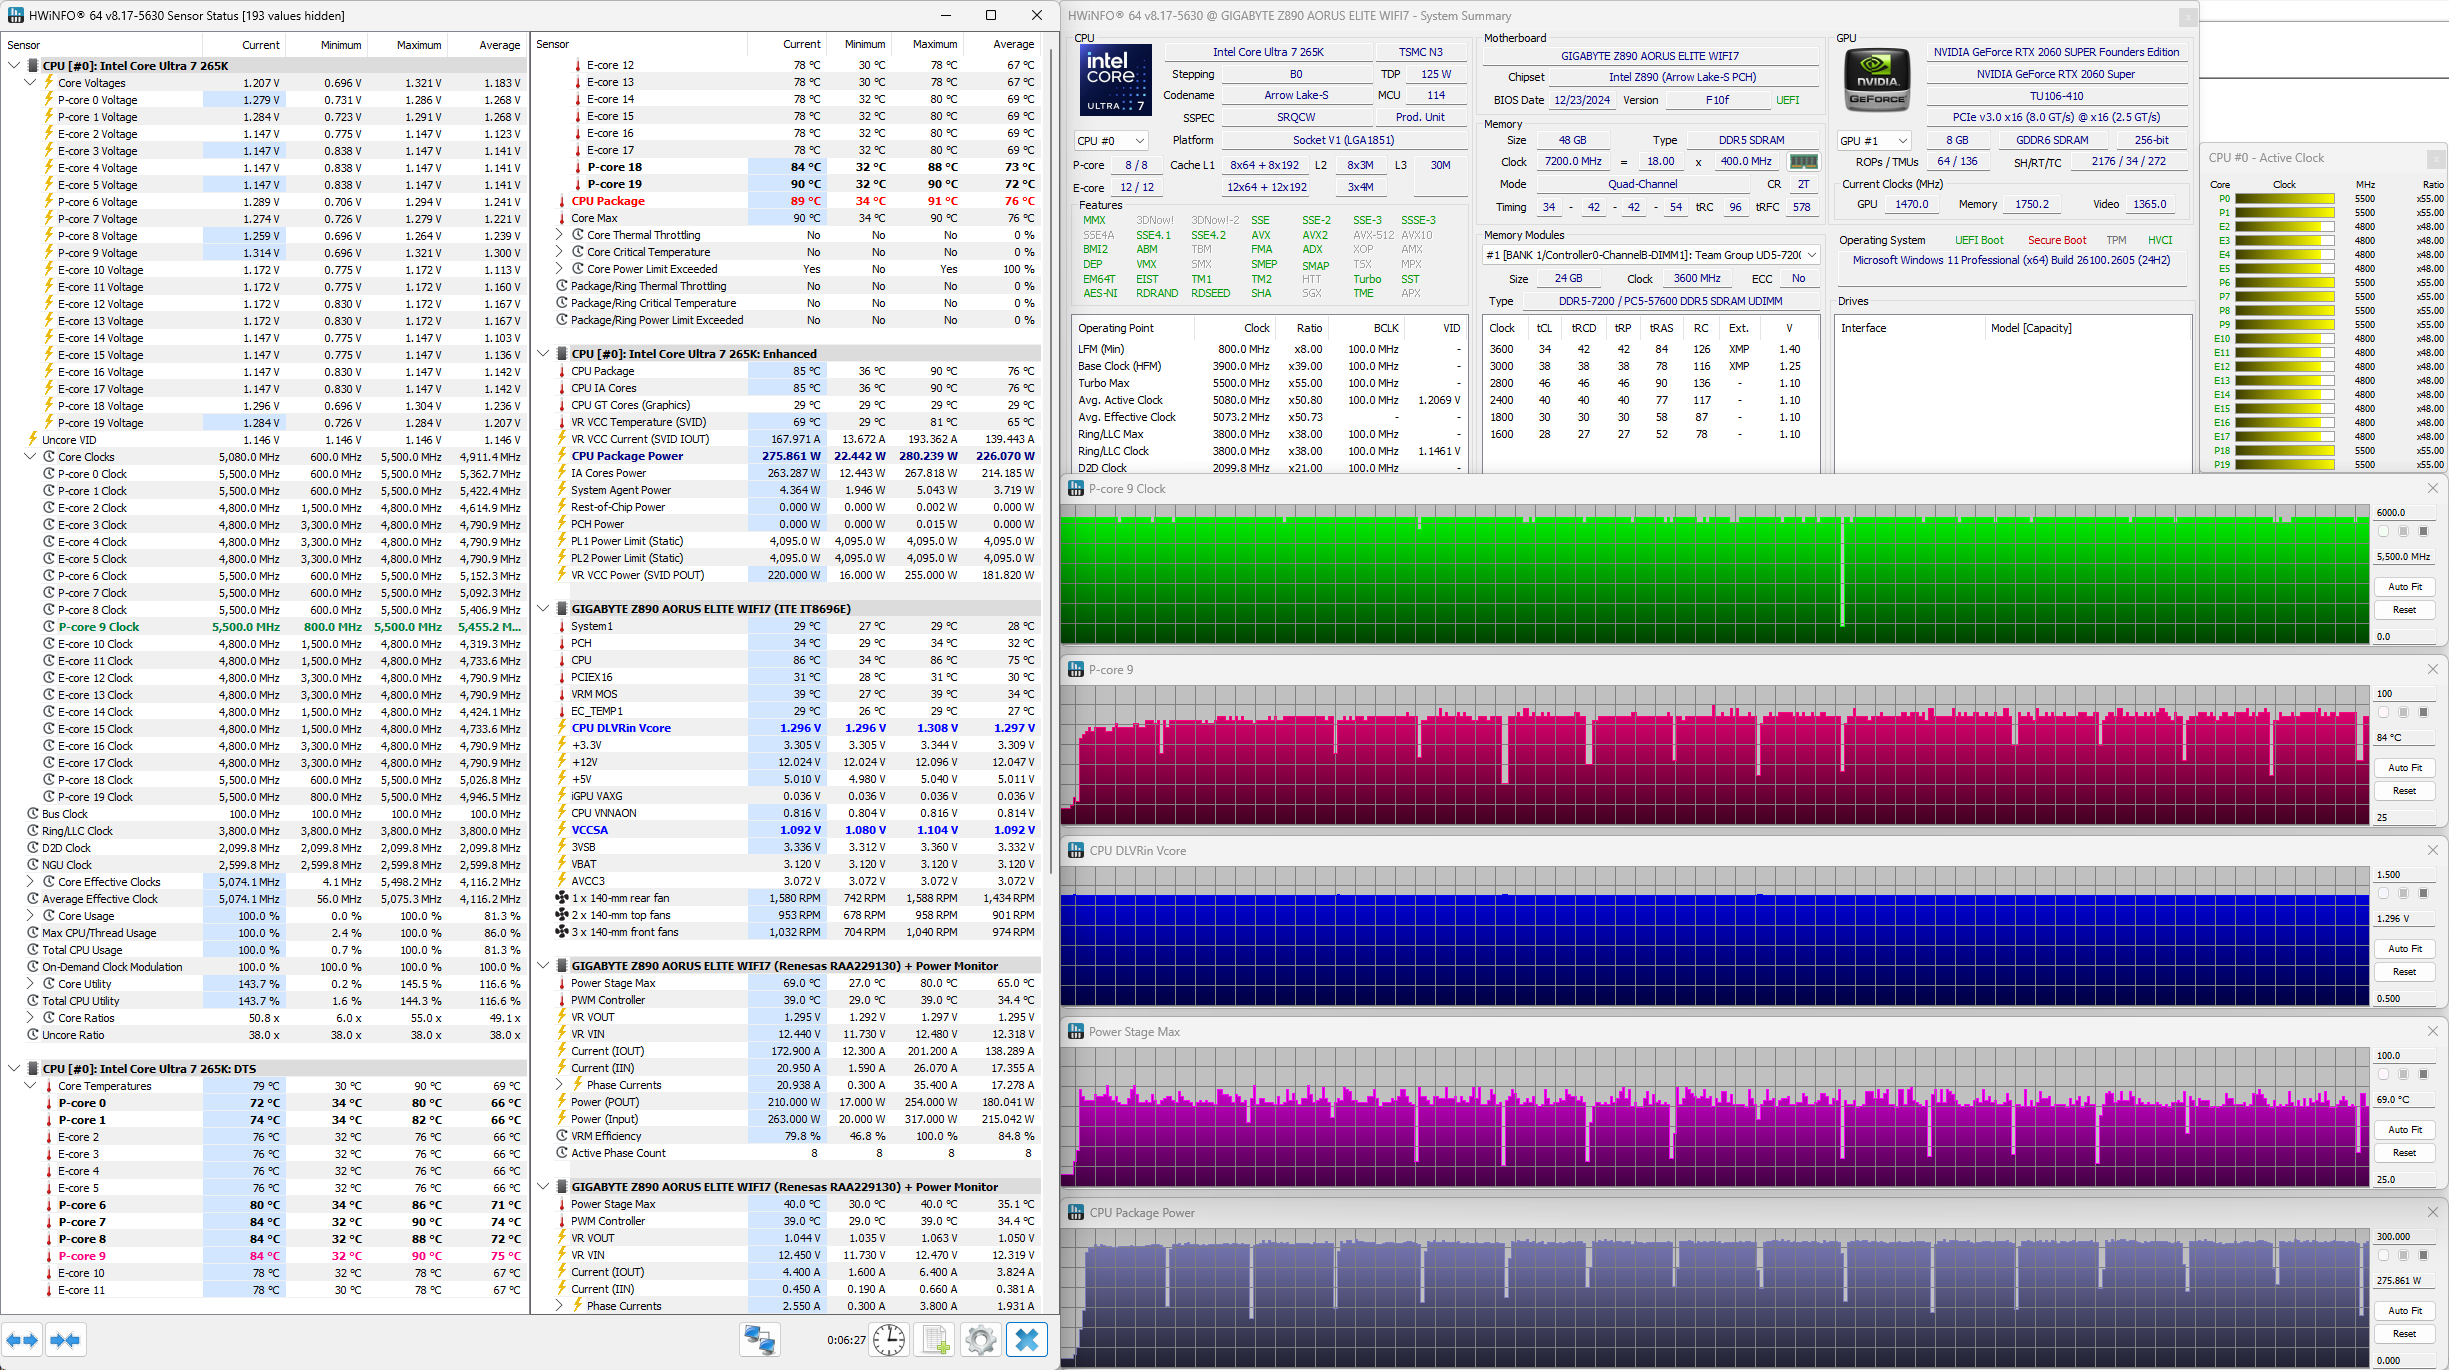This screenshot has width=2449, height=1370.
Task: Select the CPU Package Power row
Action: 627,456
